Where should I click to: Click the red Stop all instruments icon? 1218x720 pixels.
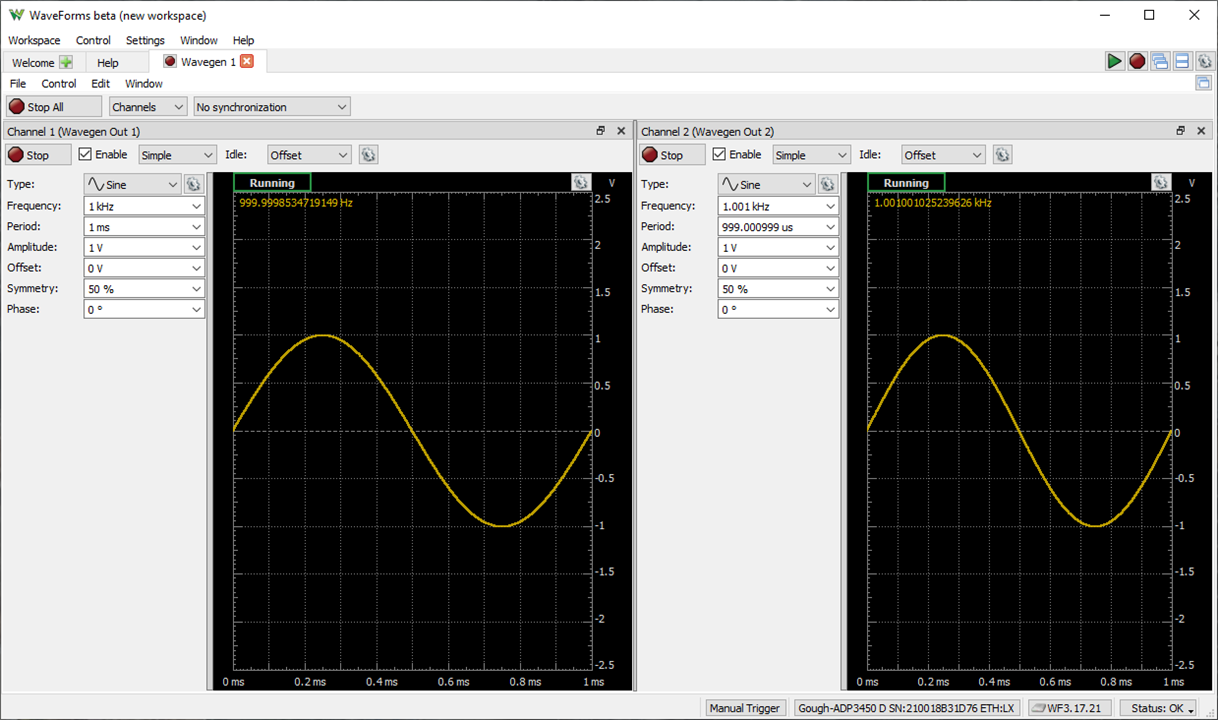point(1137,61)
